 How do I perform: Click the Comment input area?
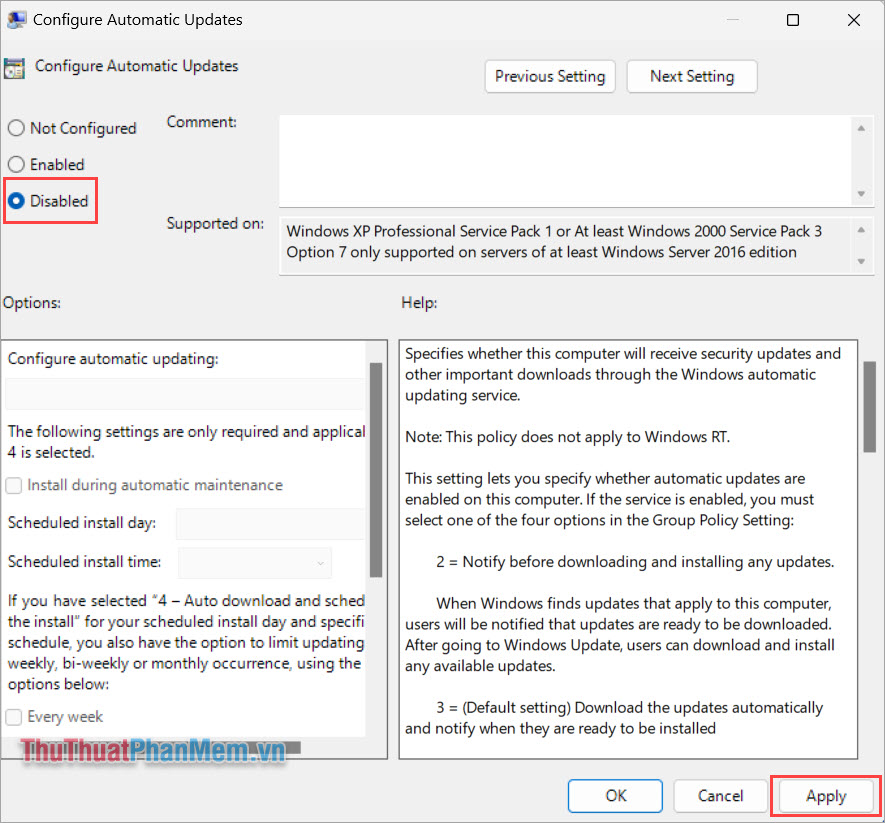pos(560,160)
